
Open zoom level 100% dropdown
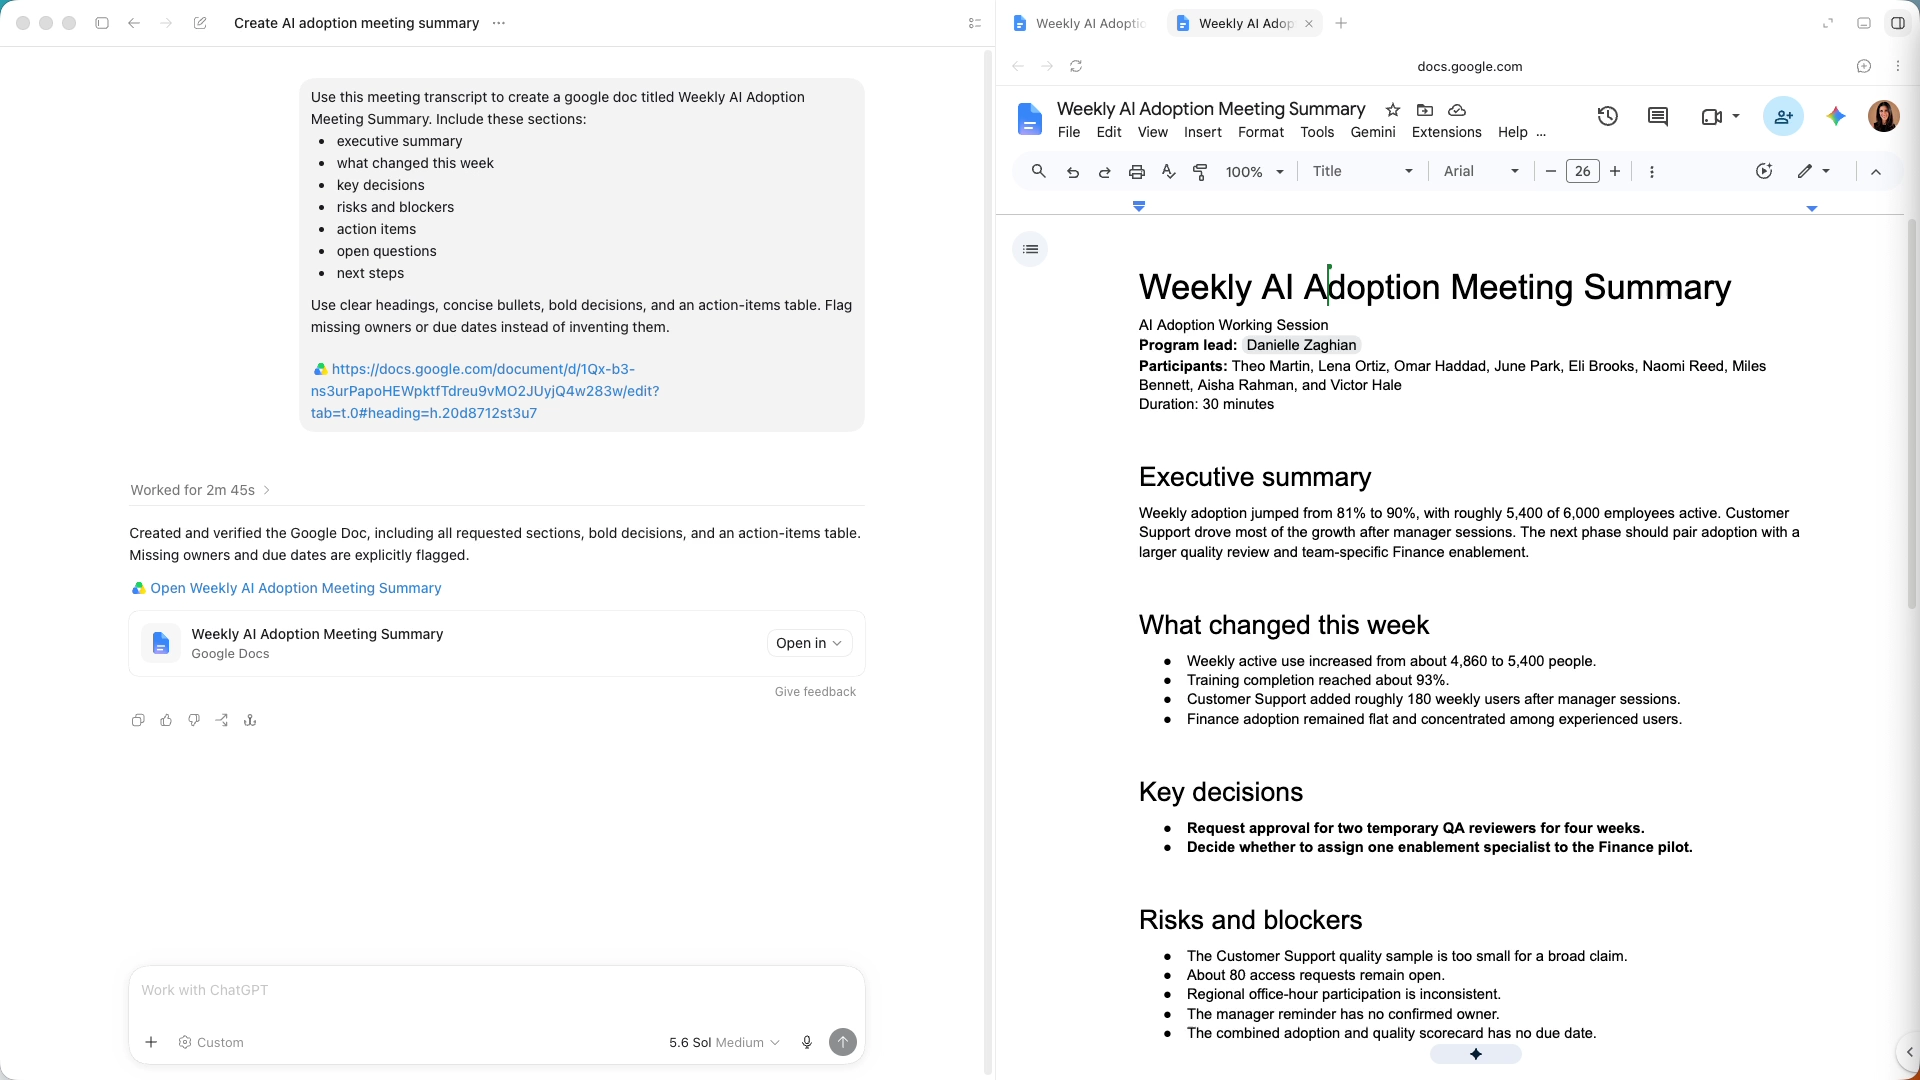click(x=1254, y=172)
